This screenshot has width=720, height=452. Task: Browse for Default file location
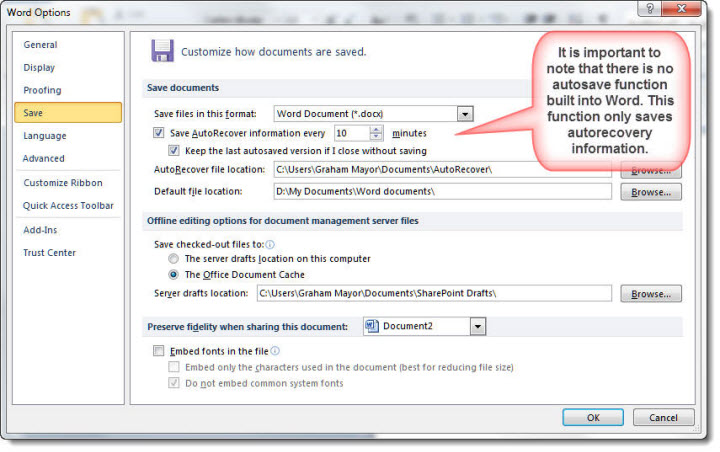tap(651, 192)
